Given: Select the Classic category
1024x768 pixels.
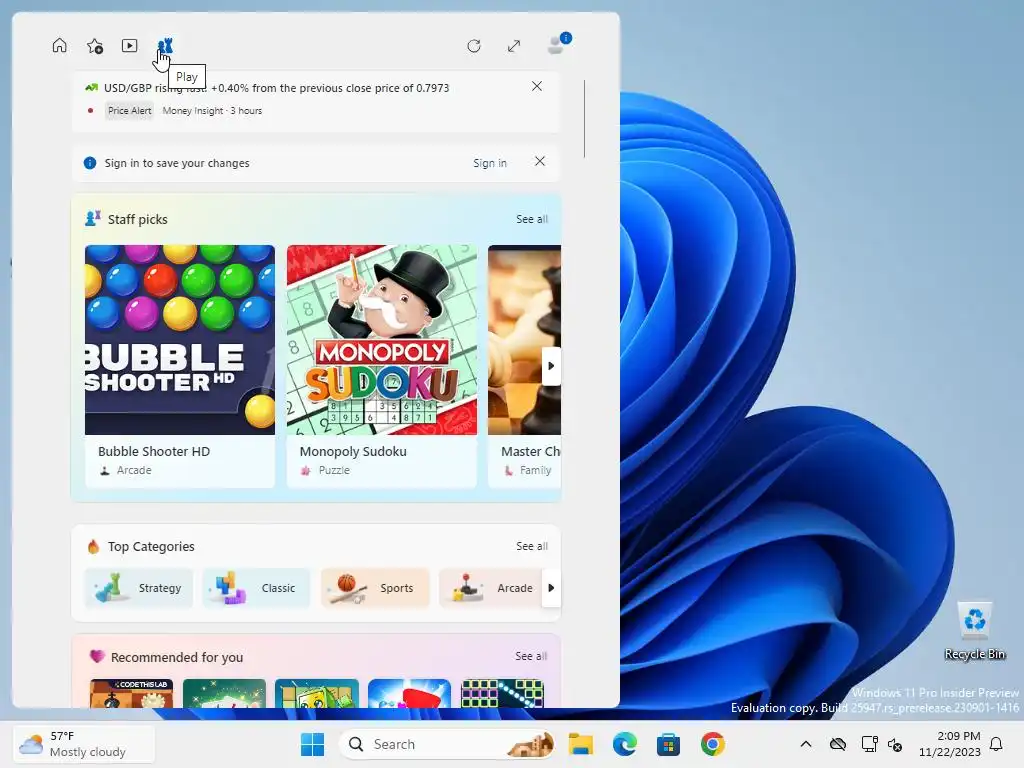Looking at the screenshot, I should pos(257,588).
